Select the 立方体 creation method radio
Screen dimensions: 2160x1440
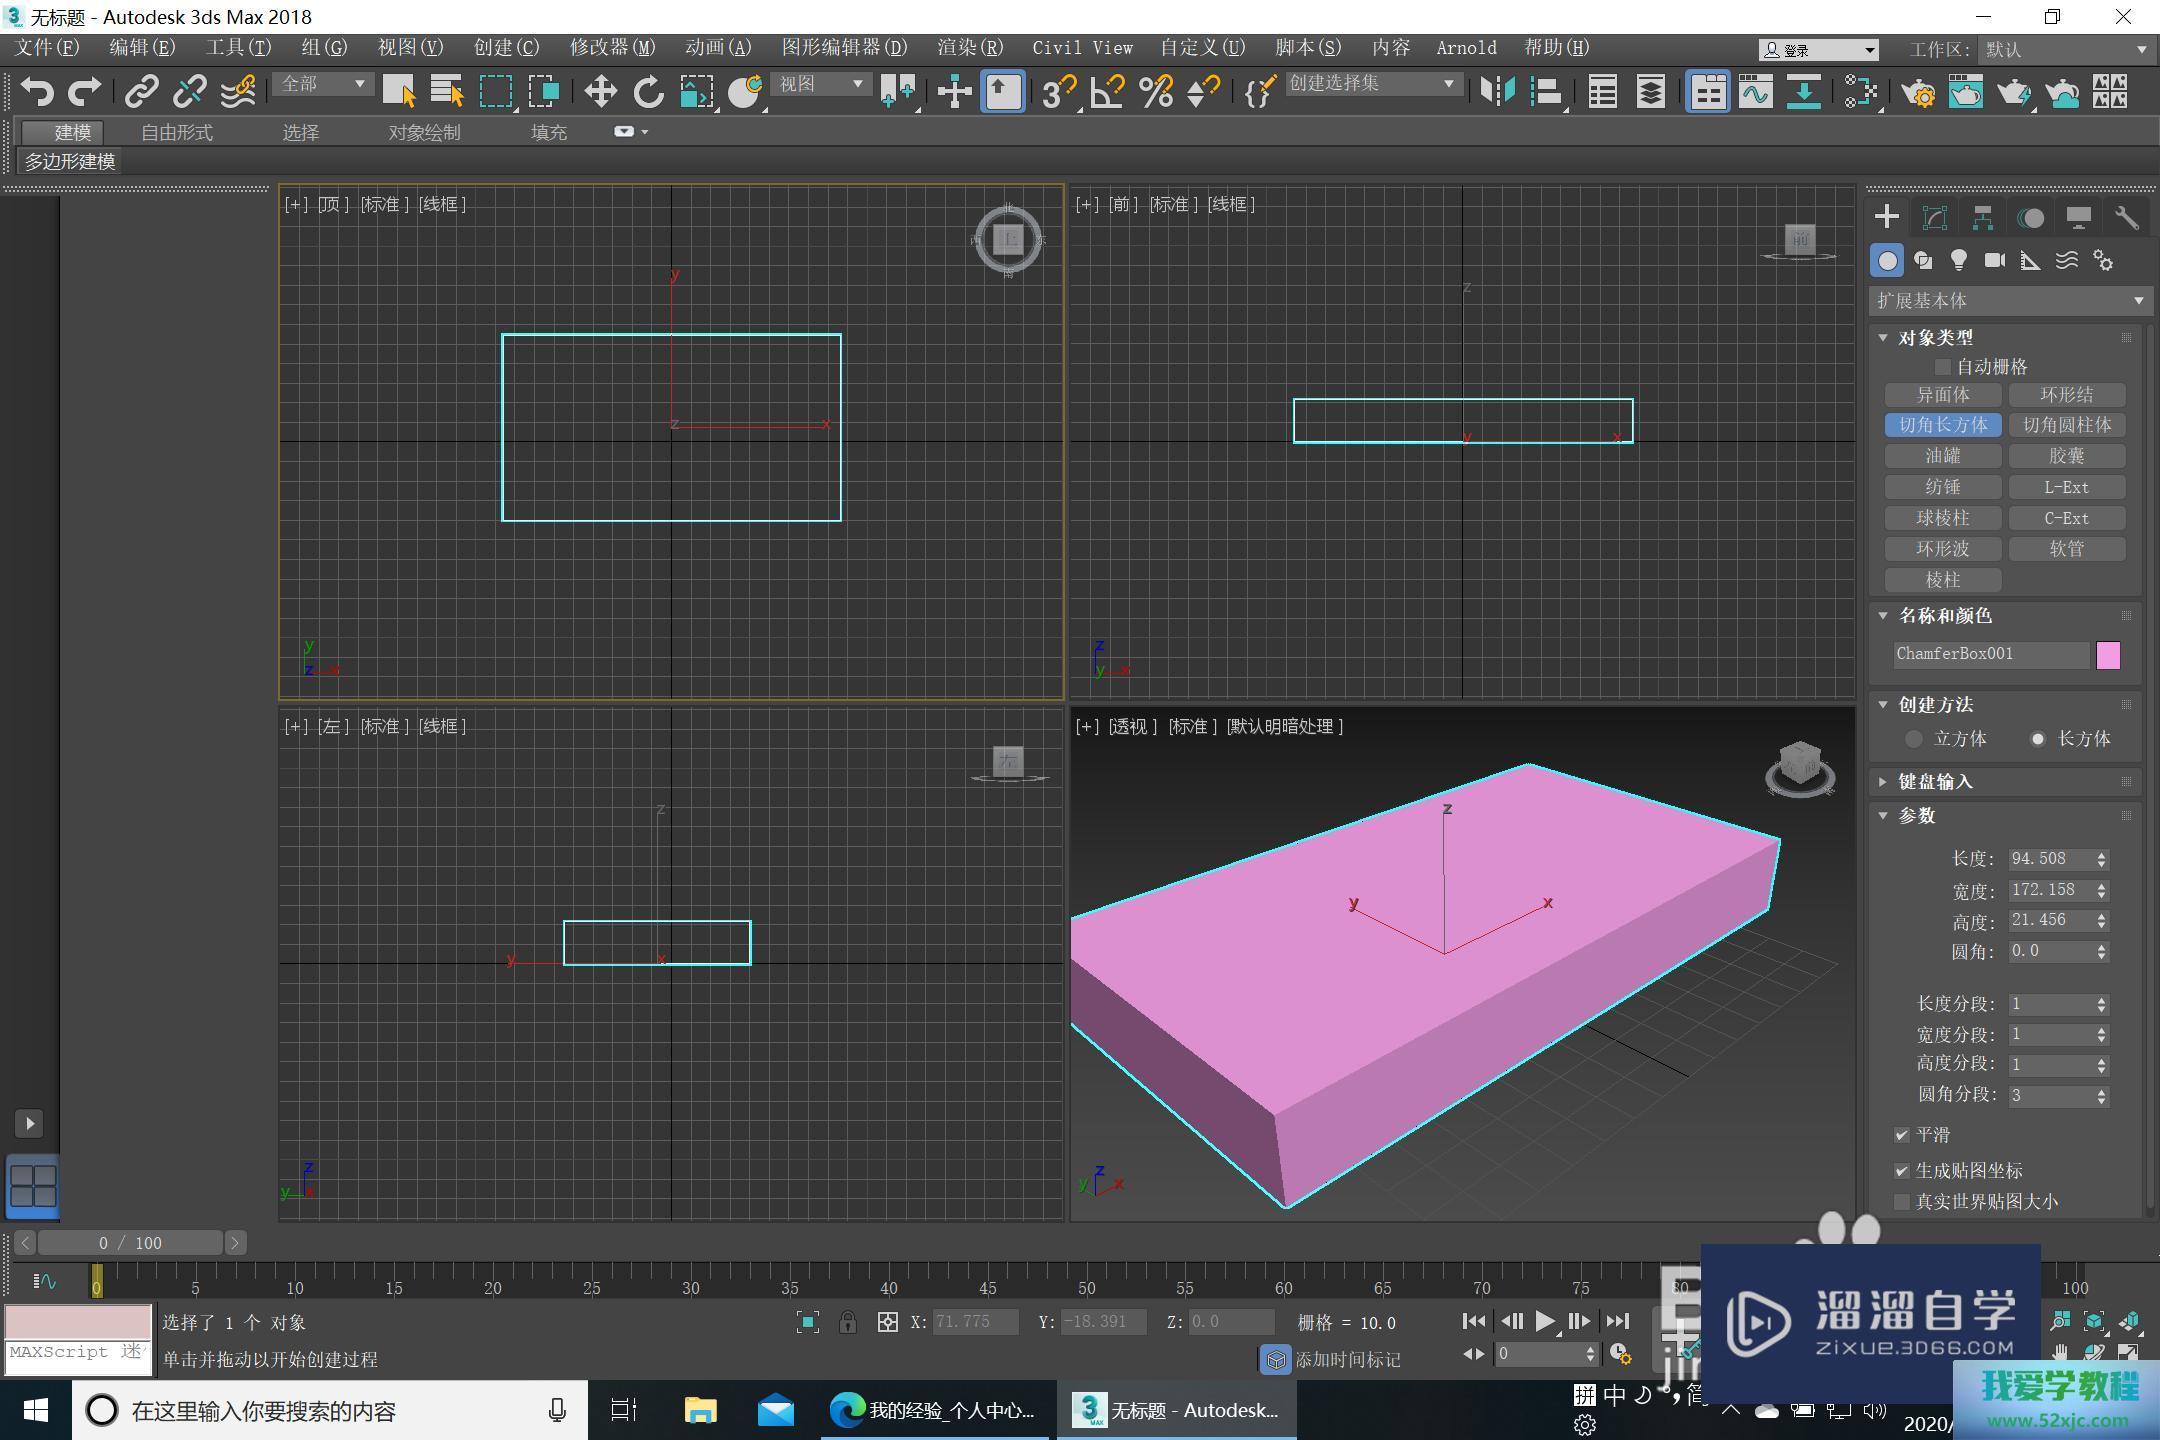click(x=1914, y=739)
